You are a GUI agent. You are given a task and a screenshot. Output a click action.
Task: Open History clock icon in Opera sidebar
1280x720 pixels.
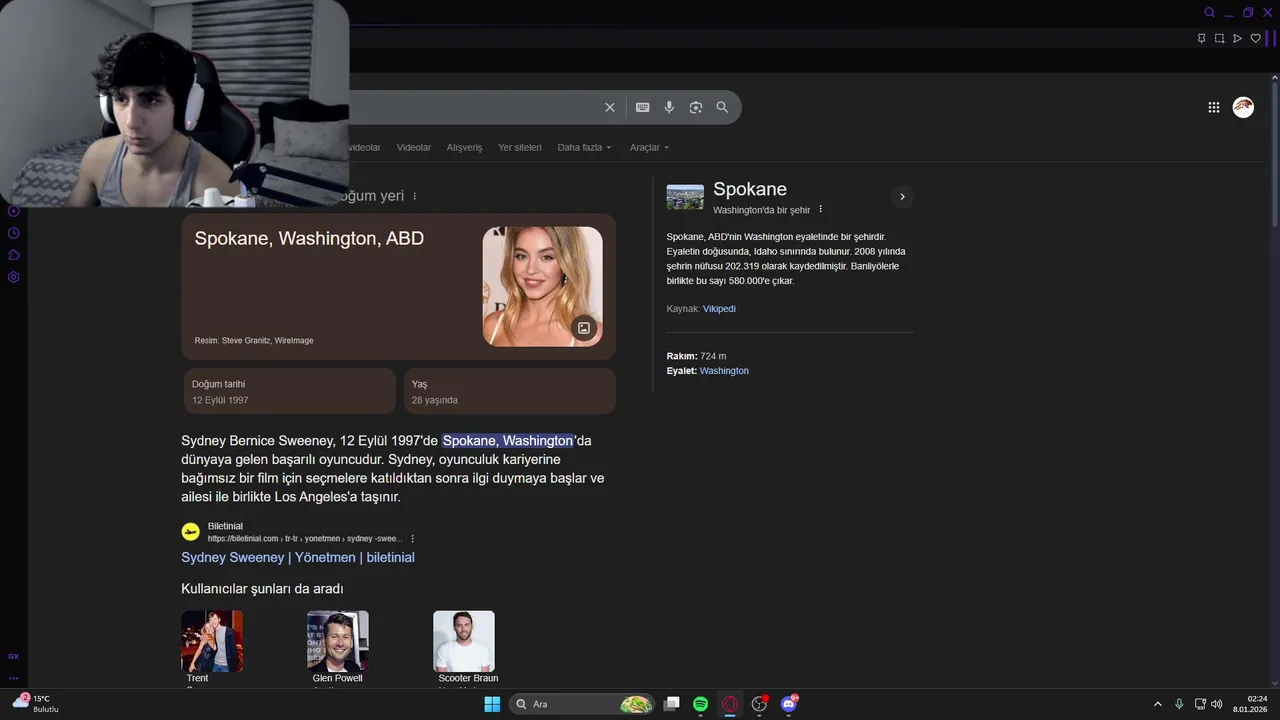click(14, 233)
